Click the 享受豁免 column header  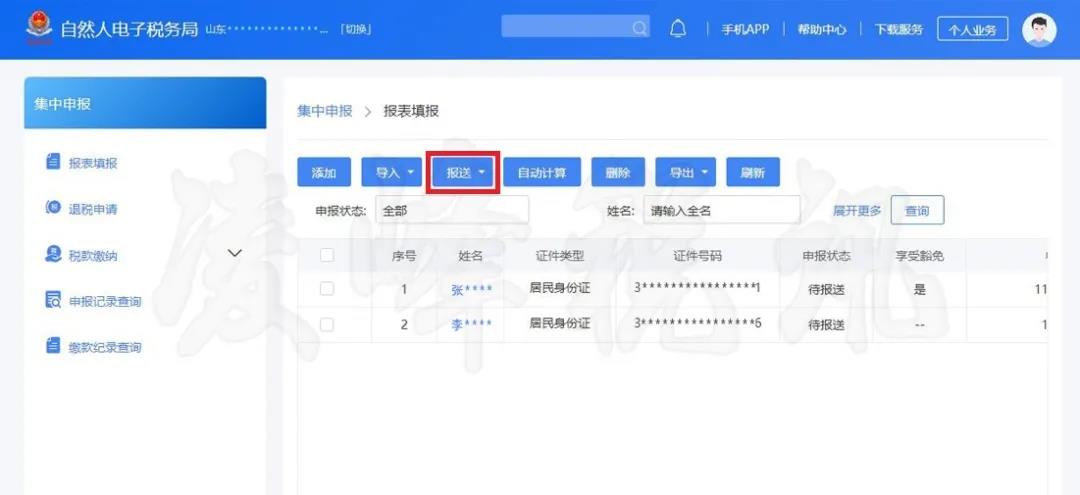pyautogui.click(x=920, y=256)
